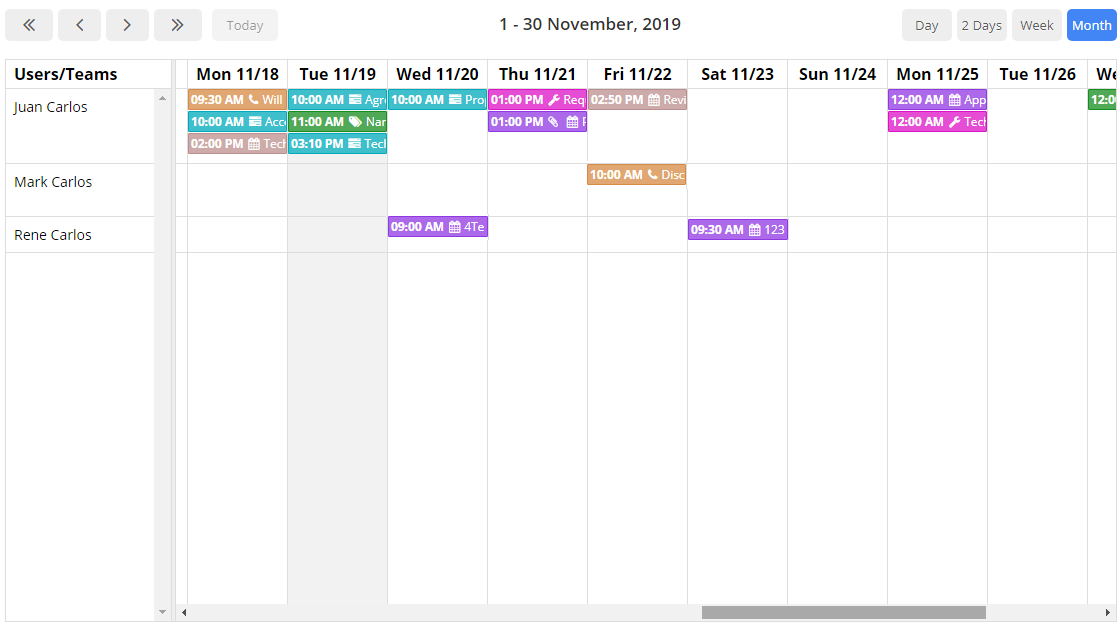The width and height of the screenshot is (1120, 628).
Task: Click the users list scroll-down arrow
Action: (163, 611)
